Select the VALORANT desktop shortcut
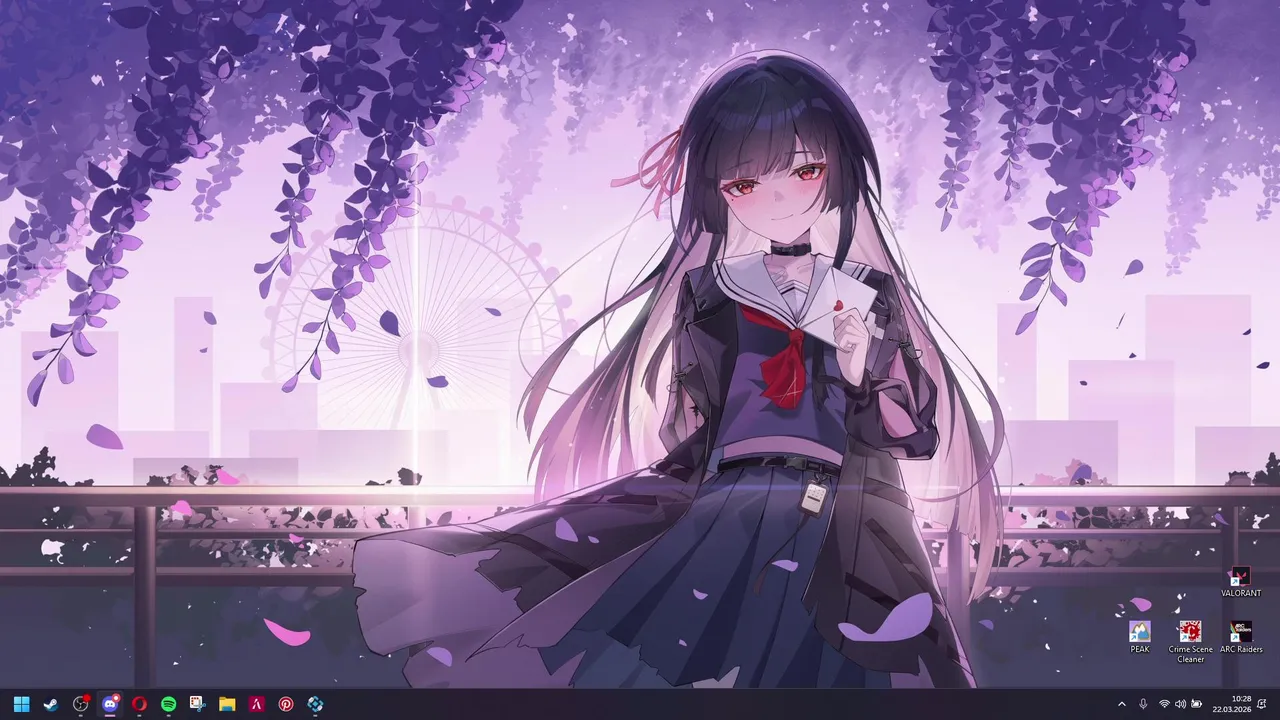 [x=1241, y=583]
